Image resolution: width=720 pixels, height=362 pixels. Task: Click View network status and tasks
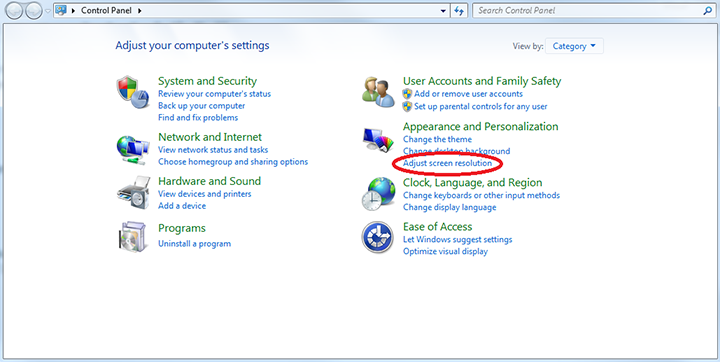point(213,150)
